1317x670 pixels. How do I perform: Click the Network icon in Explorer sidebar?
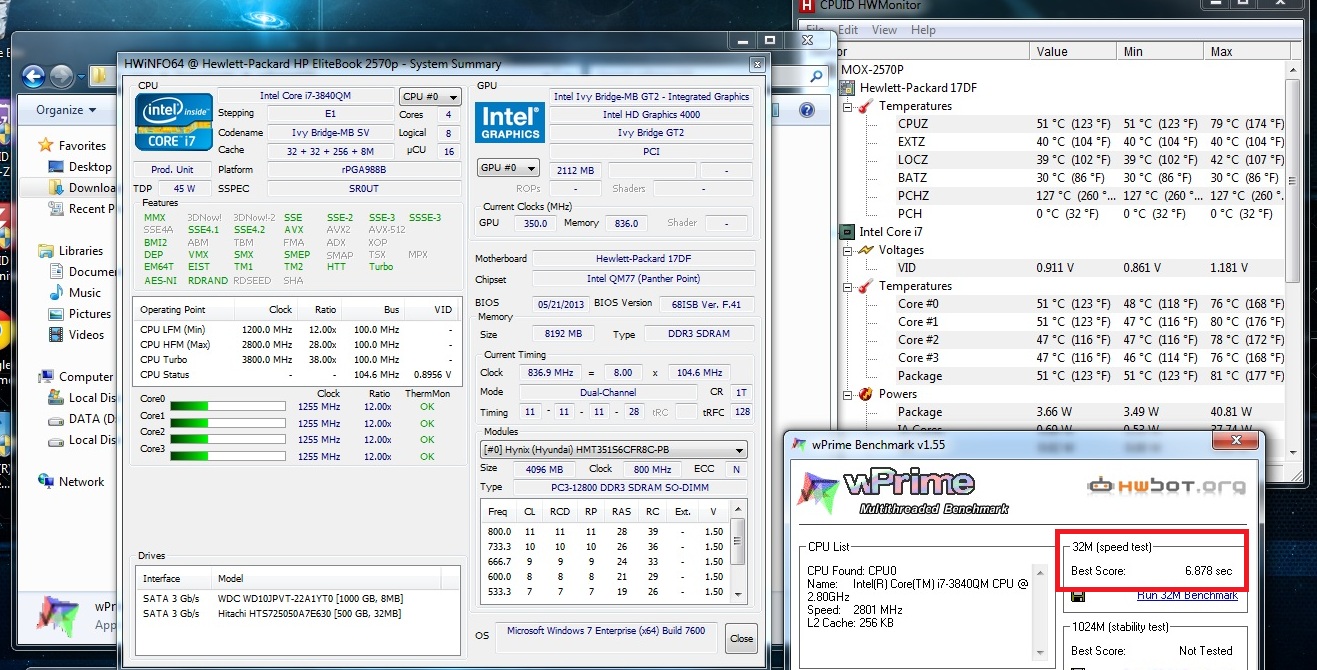coord(46,482)
